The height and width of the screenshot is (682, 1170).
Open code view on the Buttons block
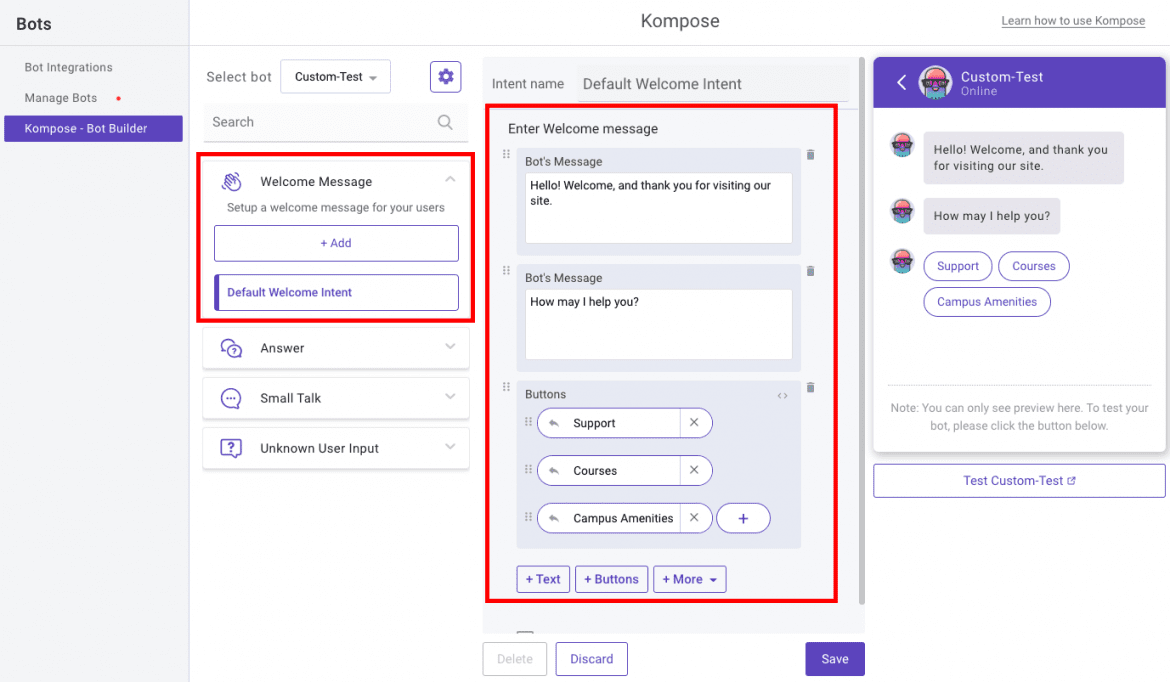click(x=783, y=395)
